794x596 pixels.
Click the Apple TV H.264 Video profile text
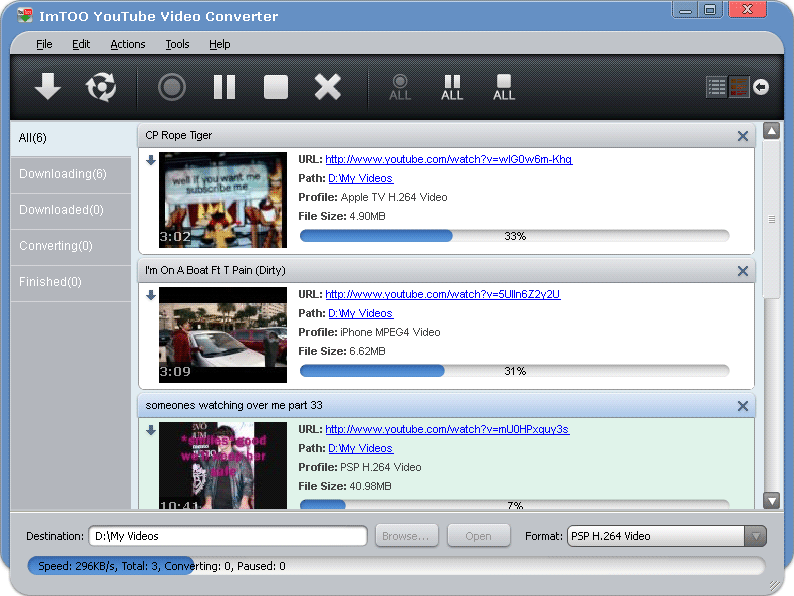pyautogui.click(x=394, y=197)
